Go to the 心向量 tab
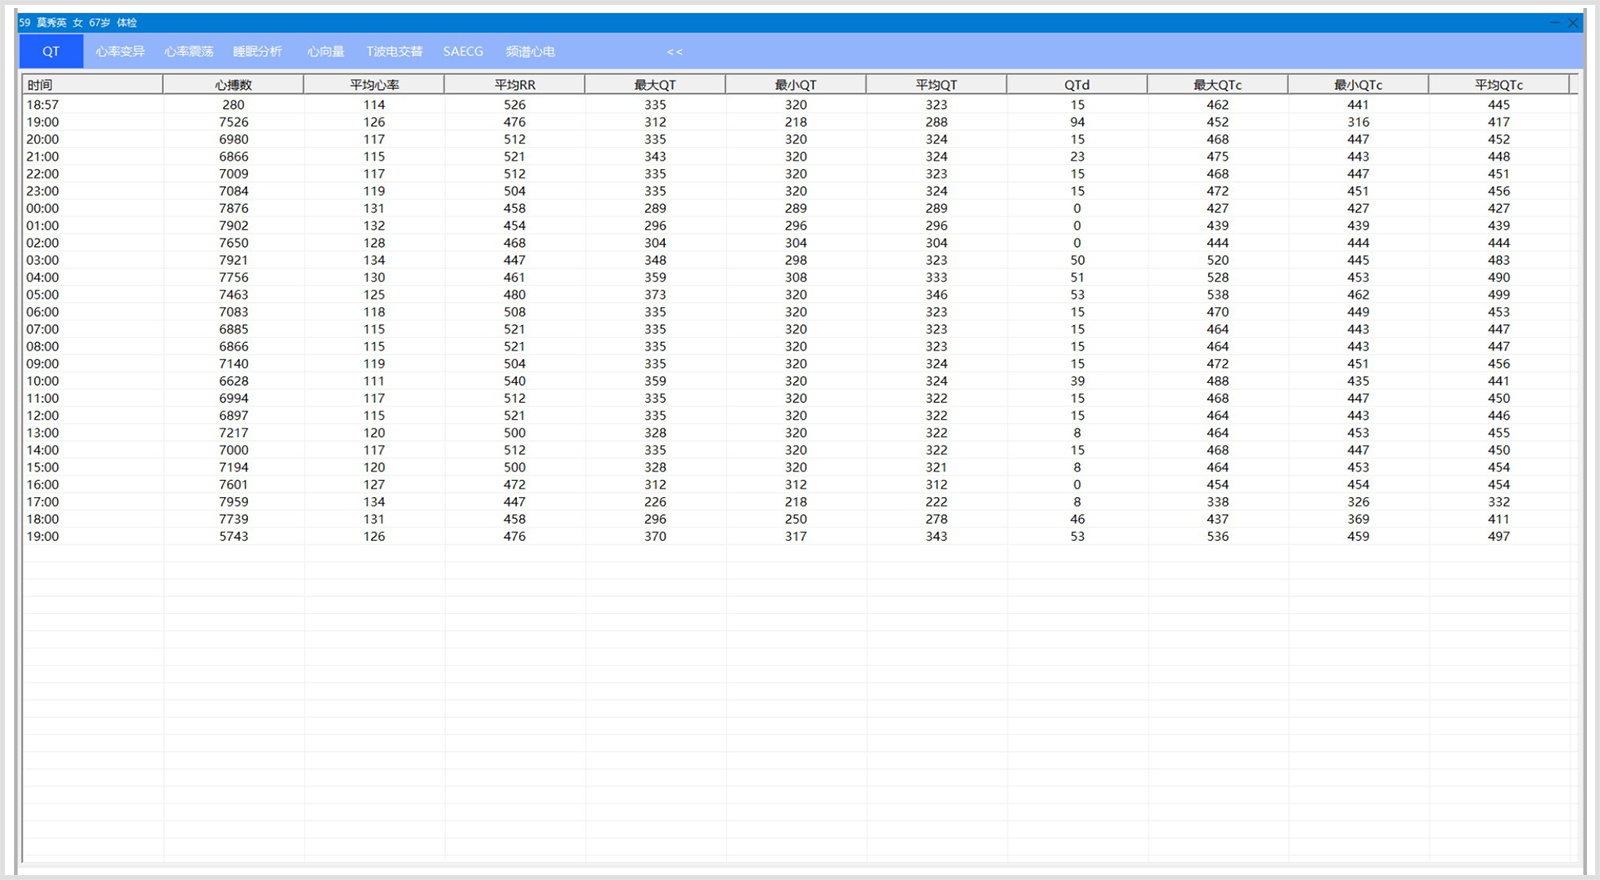 (x=325, y=52)
